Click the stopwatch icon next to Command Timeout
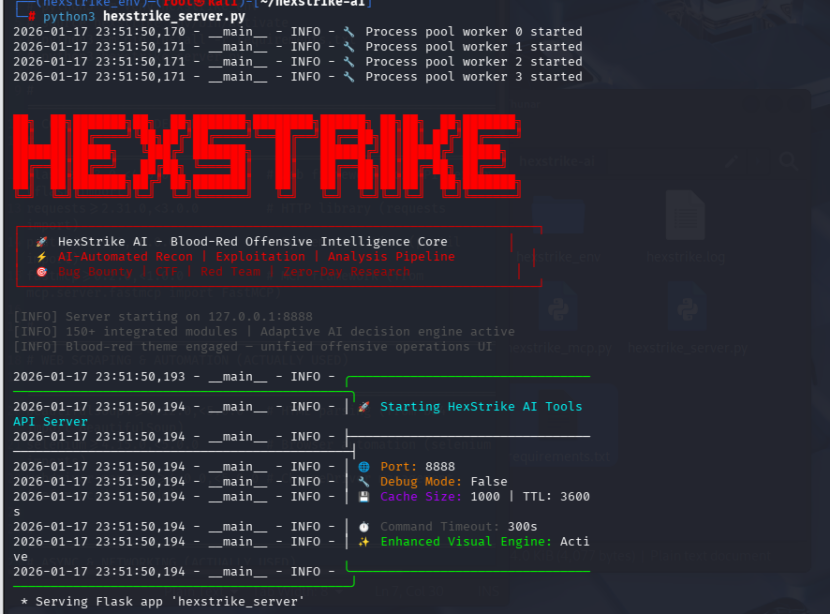Screen dimensions: 831x614 [364, 527]
